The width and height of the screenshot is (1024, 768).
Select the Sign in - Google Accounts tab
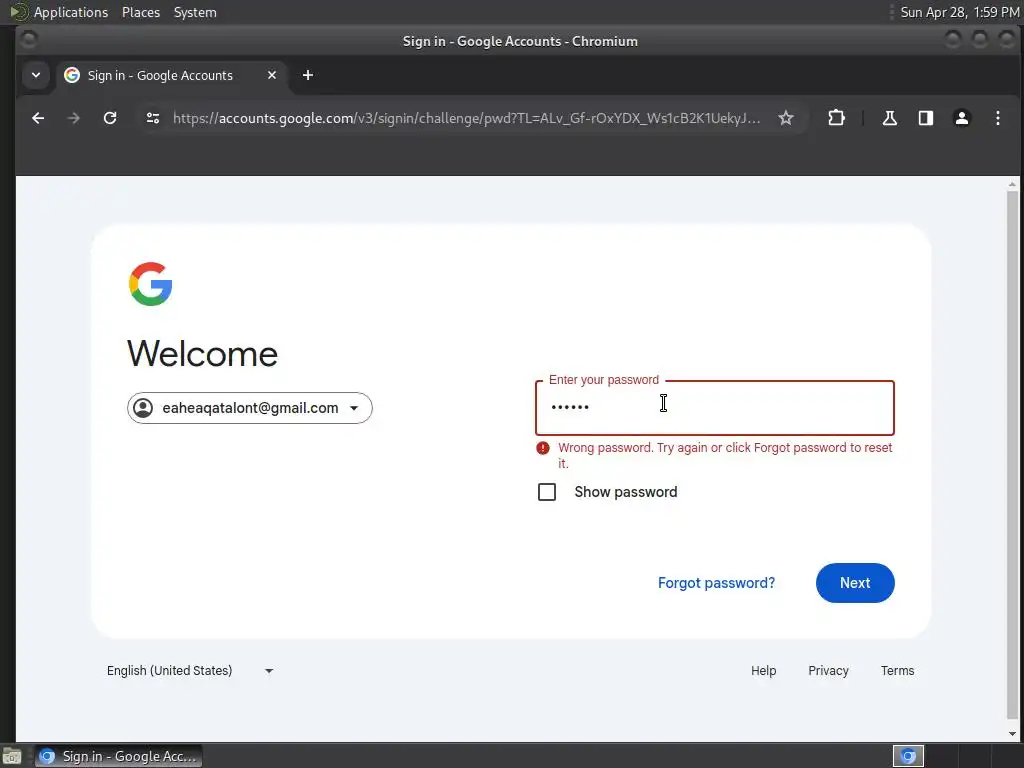pyautogui.click(x=171, y=75)
